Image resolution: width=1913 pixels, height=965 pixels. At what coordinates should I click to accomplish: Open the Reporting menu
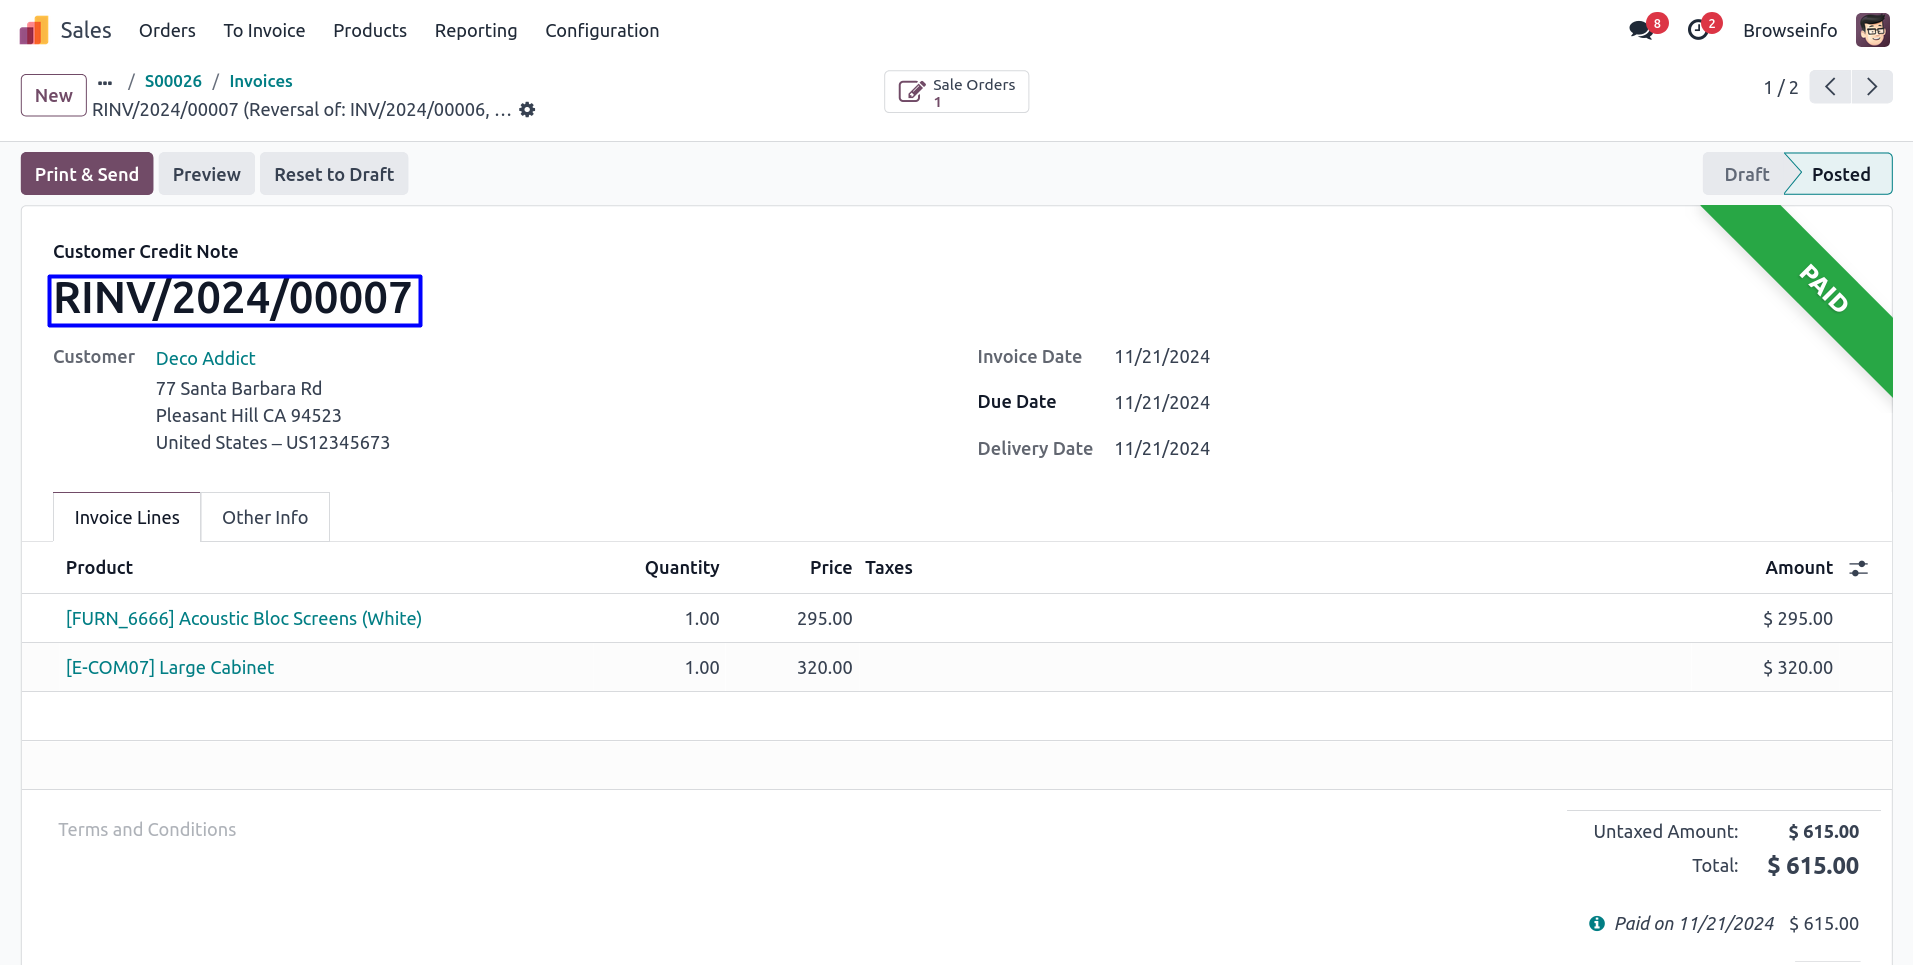(x=476, y=30)
